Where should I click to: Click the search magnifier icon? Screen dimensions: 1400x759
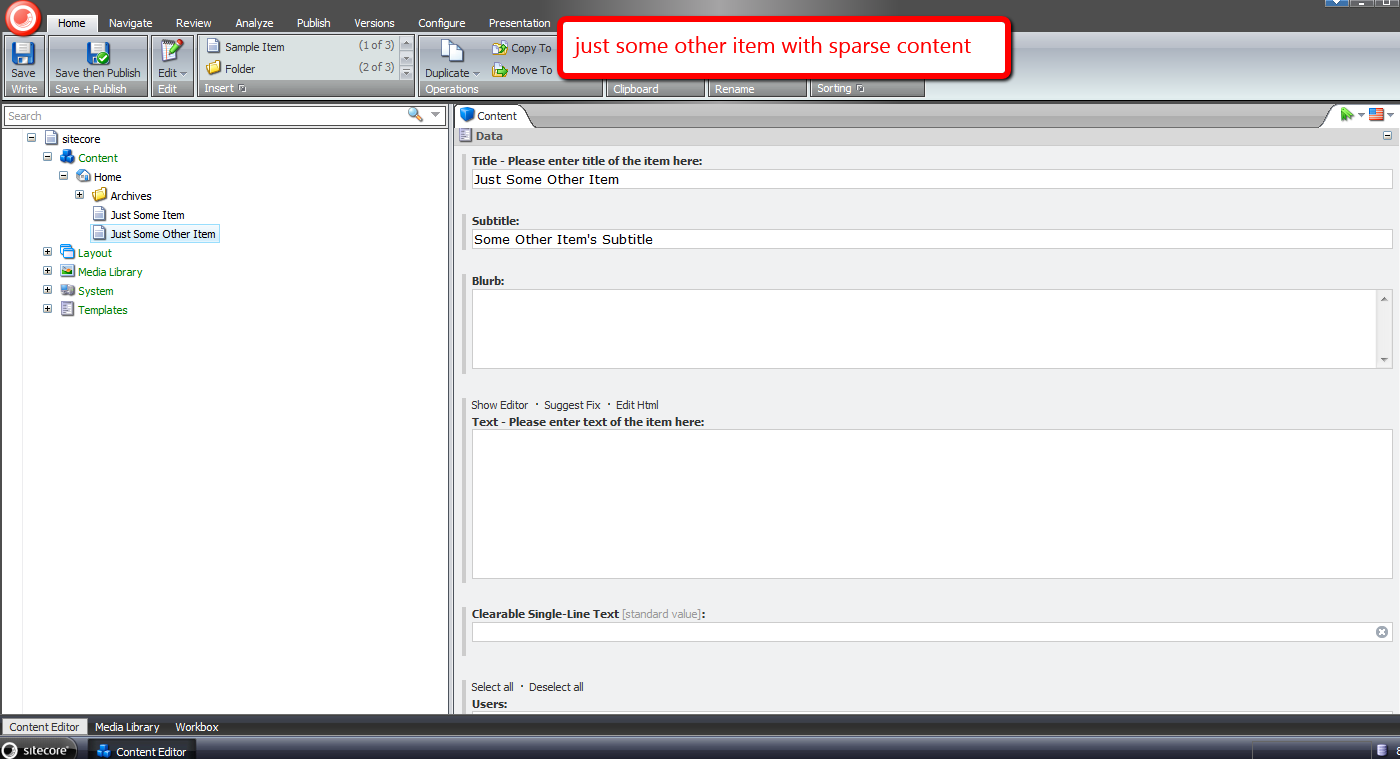tap(415, 115)
